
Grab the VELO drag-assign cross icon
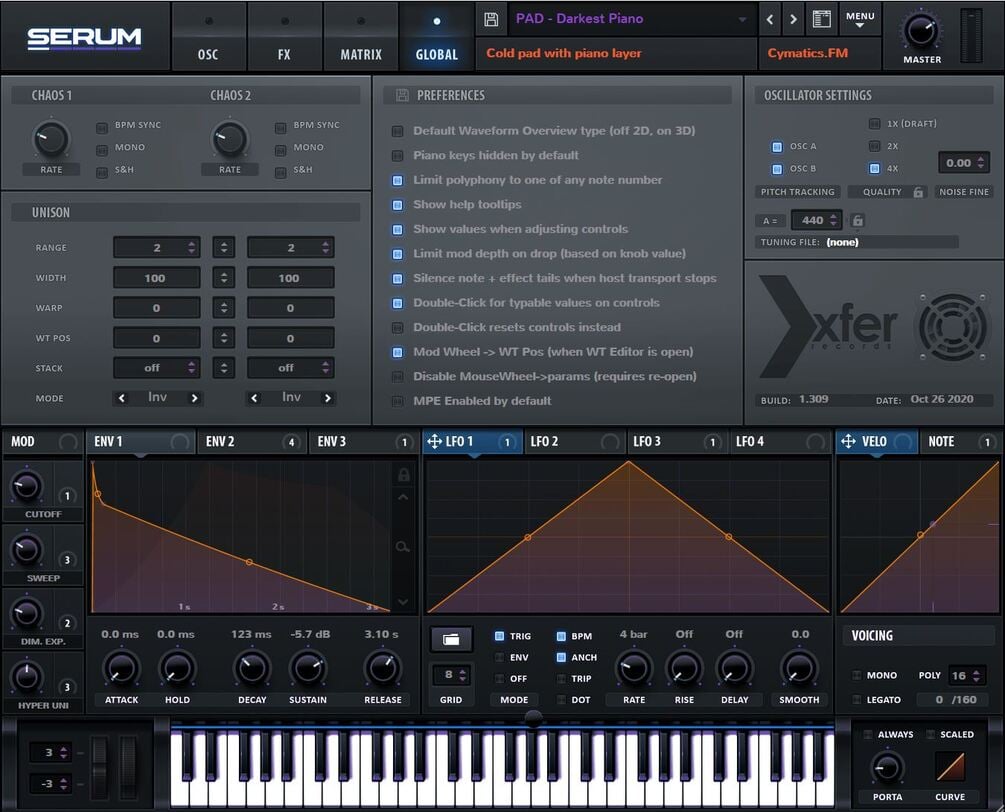pyautogui.click(x=848, y=442)
